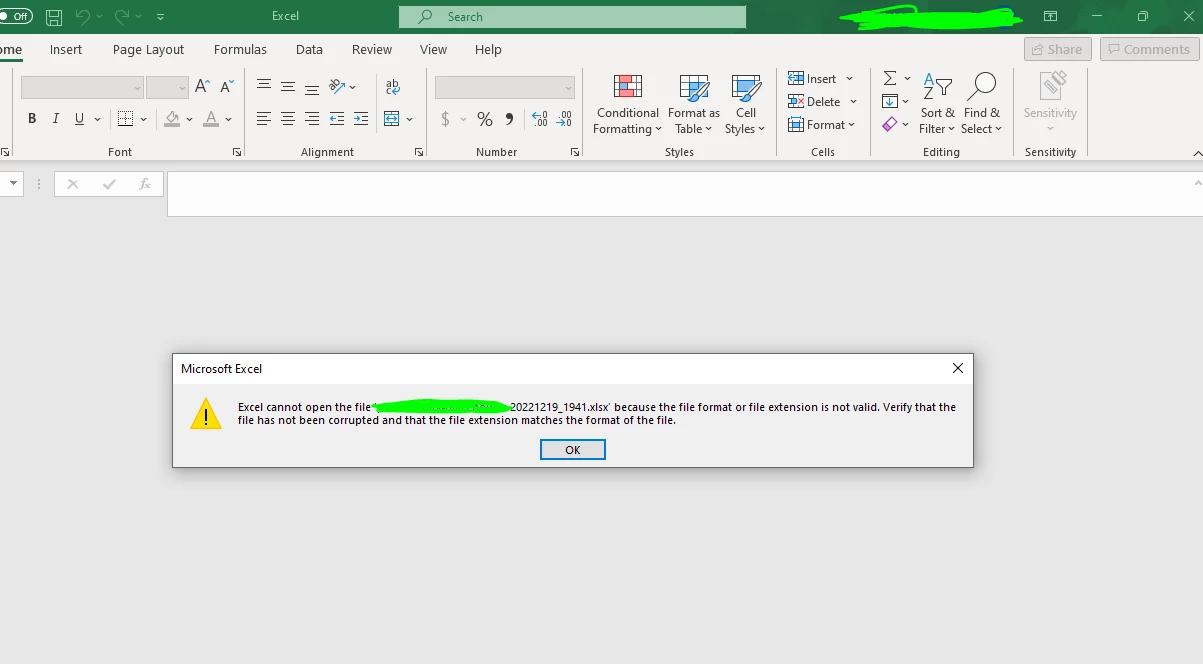Click OK in the Excel error dialog
Screen dimensions: 1203x664
click(x=572, y=450)
